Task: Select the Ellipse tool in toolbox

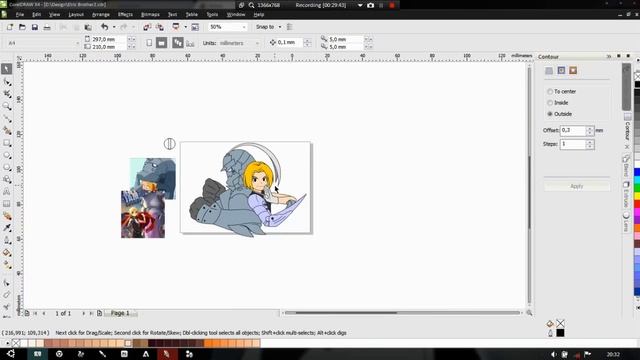Action: 7,156
